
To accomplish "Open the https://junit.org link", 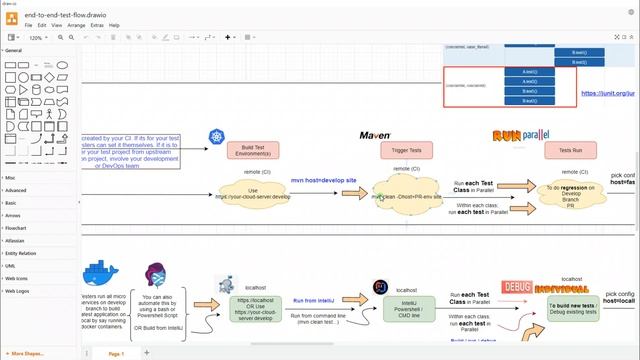I will coord(608,93).
